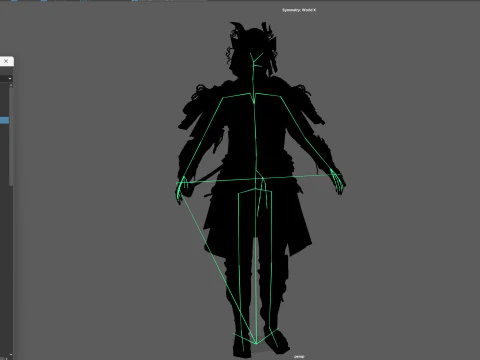Click the left panel vertical scrollbar

point(11,136)
